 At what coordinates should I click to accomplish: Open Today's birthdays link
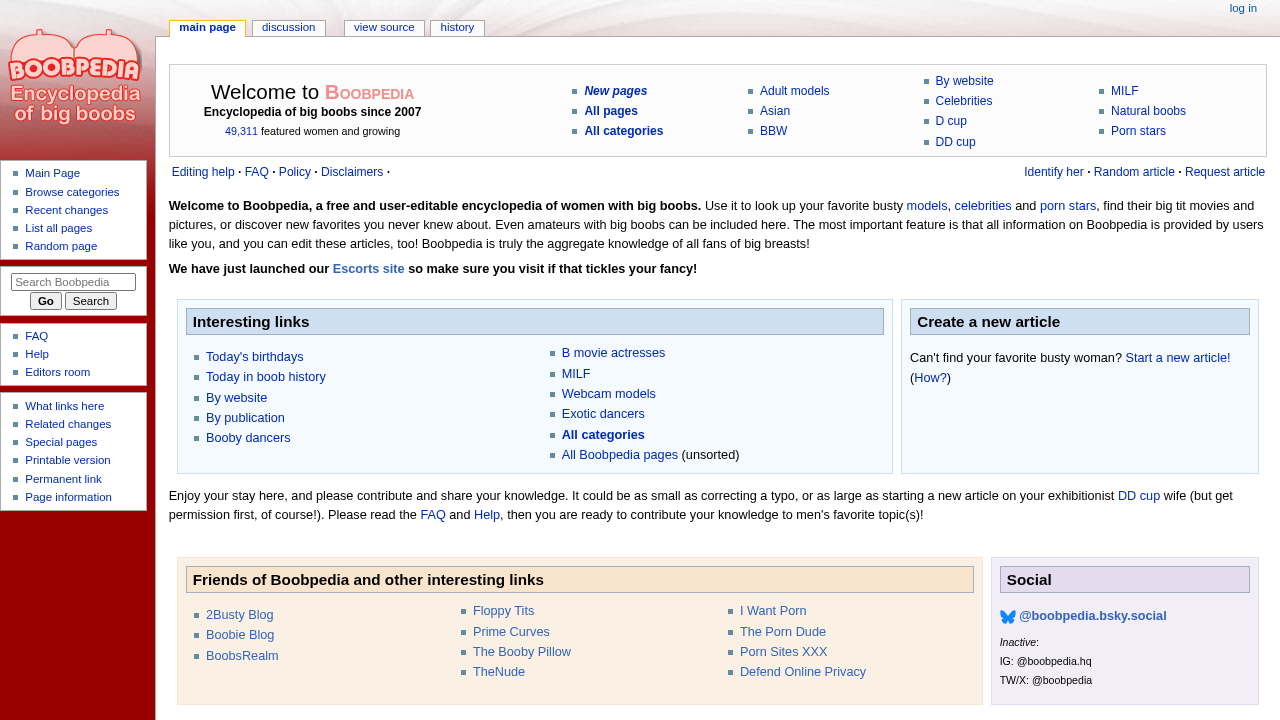[x=255, y=357]
